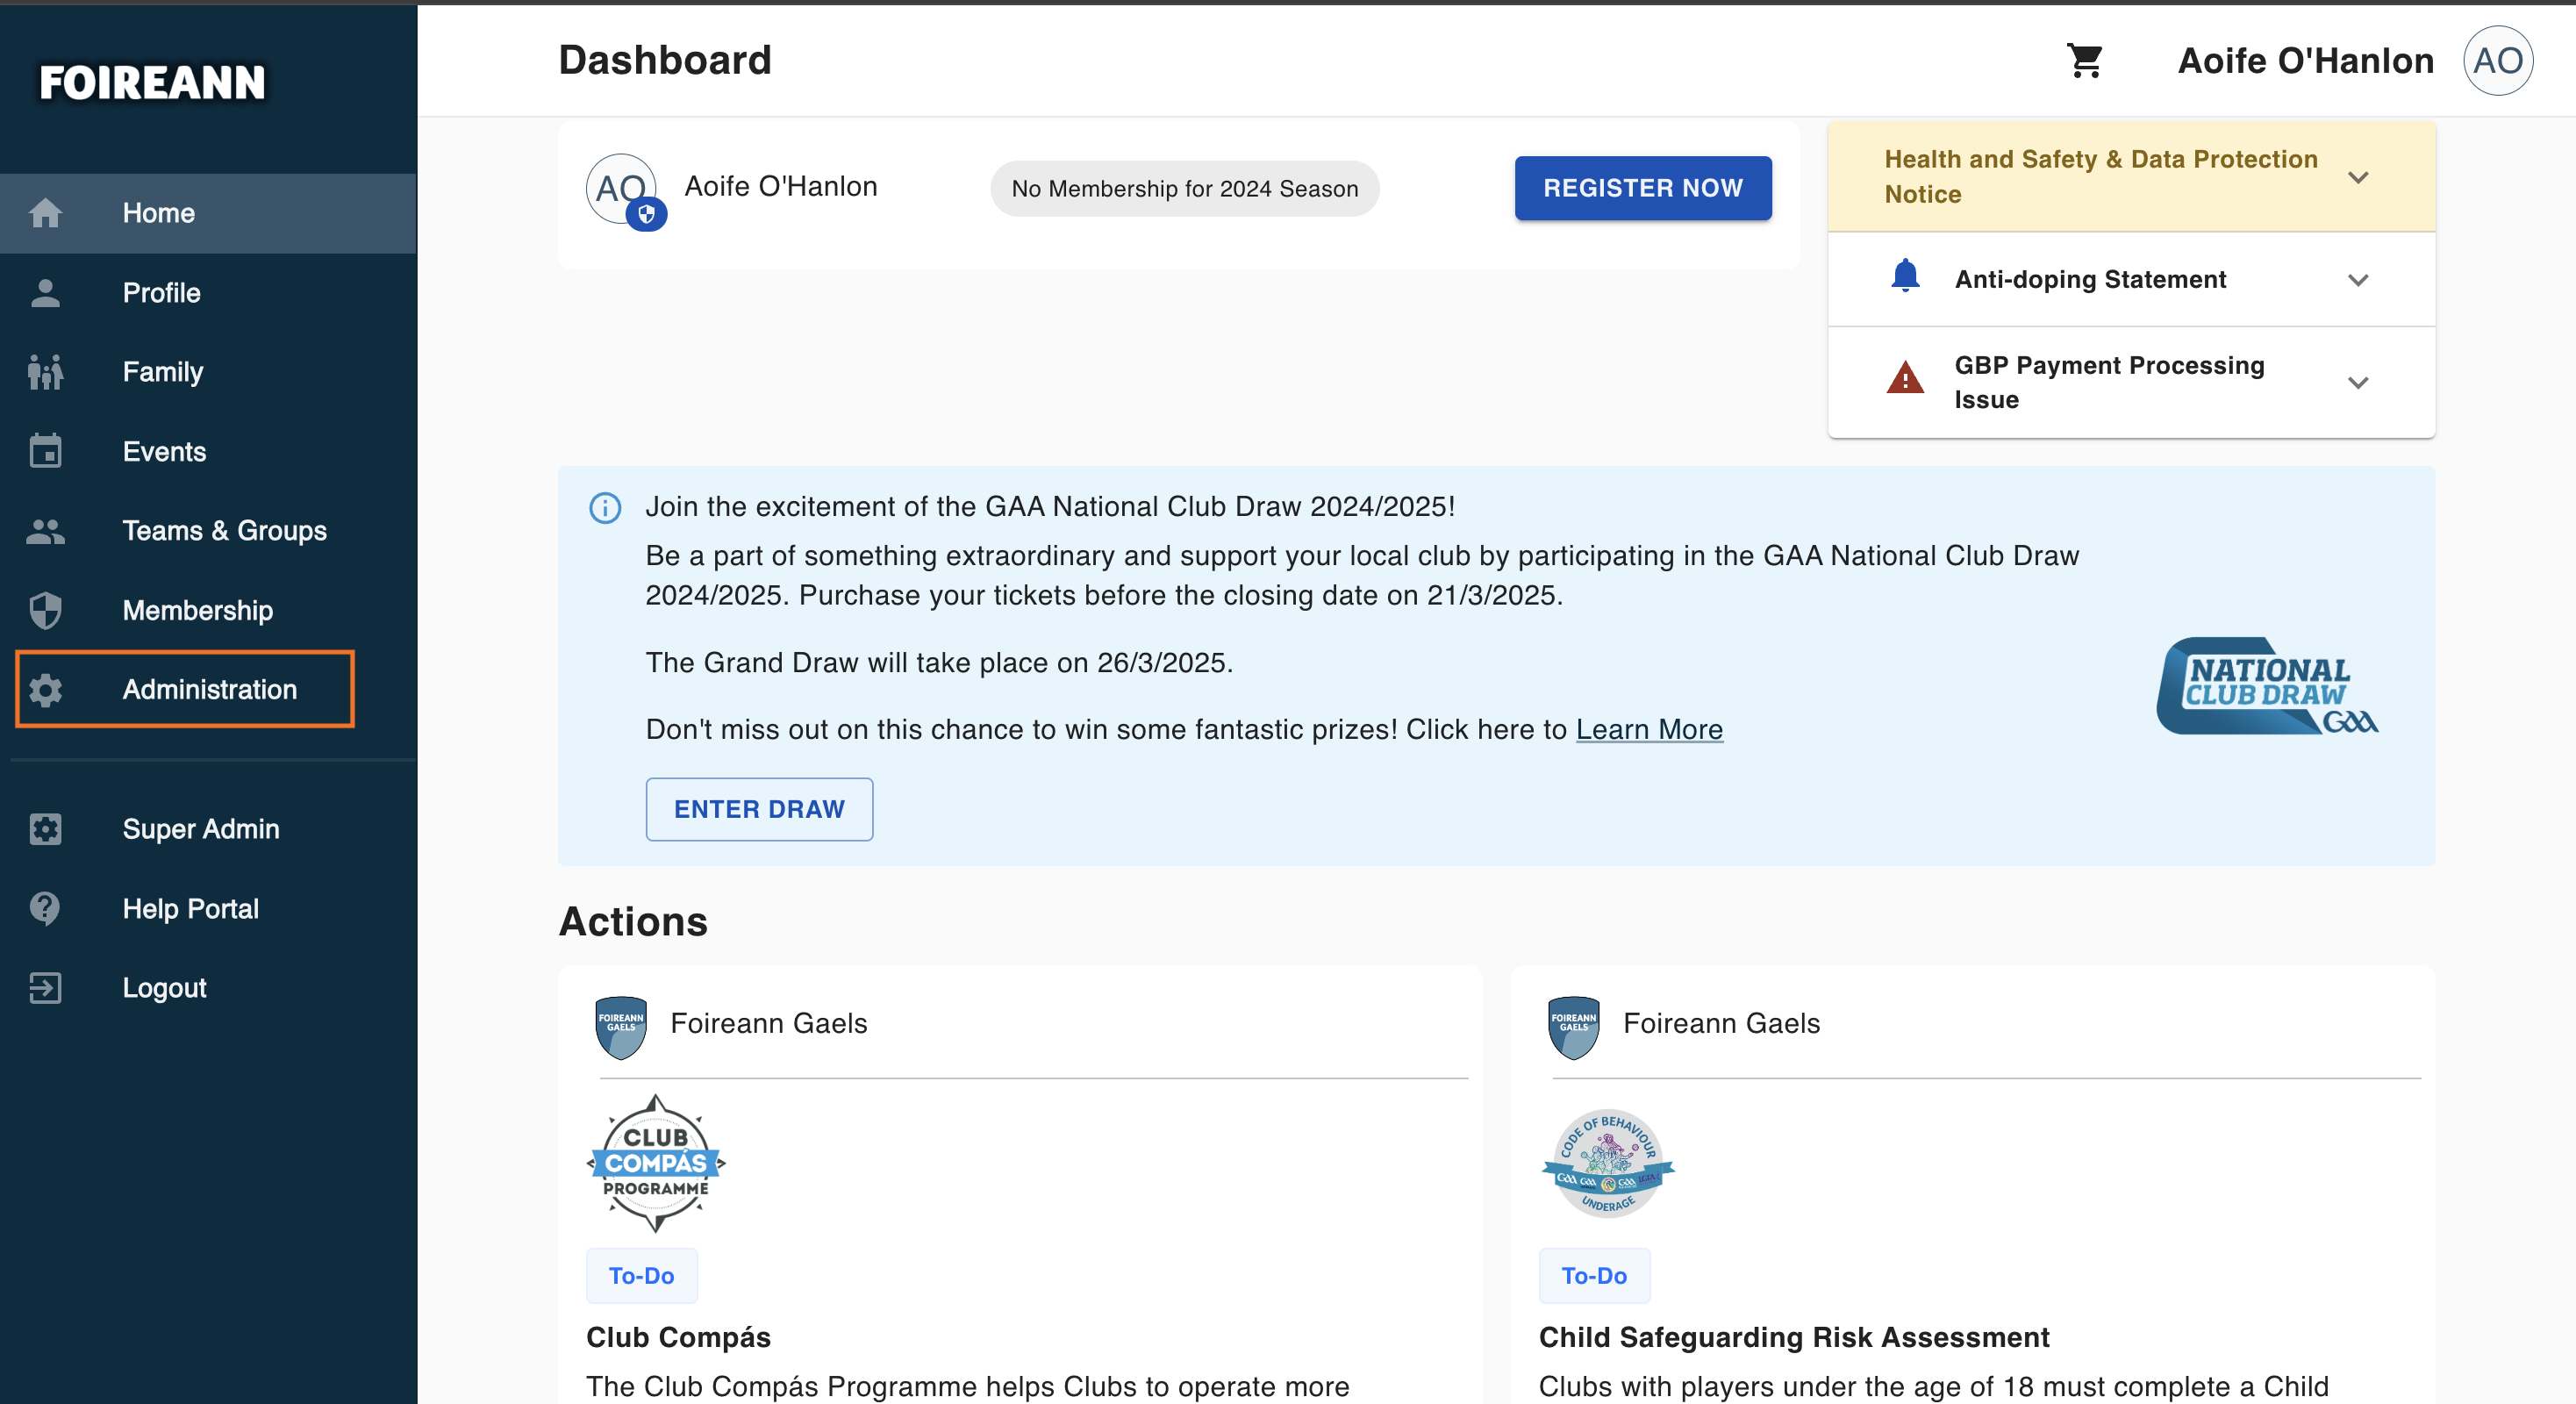The image size is (2576, 1404).
Task: Click the Anti-doping bell icon
Action: point(1905,276)
